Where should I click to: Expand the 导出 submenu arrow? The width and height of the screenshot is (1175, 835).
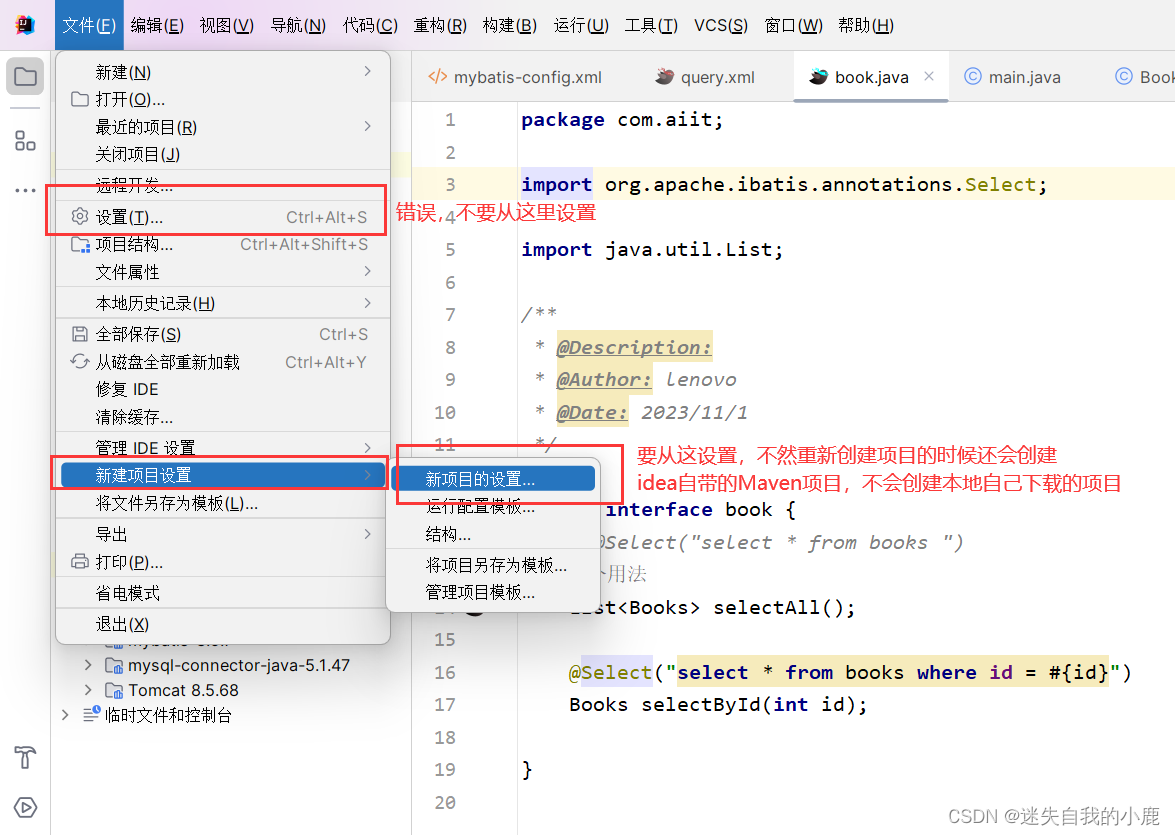click(x=367, y=534)
